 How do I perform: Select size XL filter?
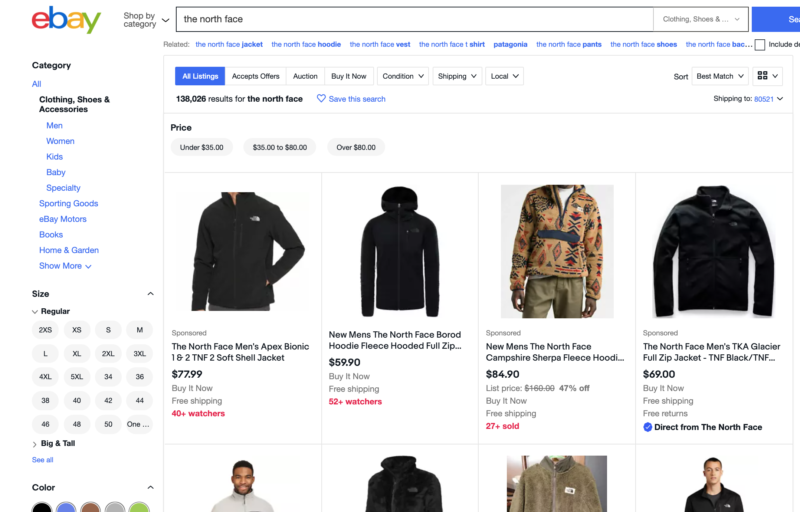coord(77,353)
